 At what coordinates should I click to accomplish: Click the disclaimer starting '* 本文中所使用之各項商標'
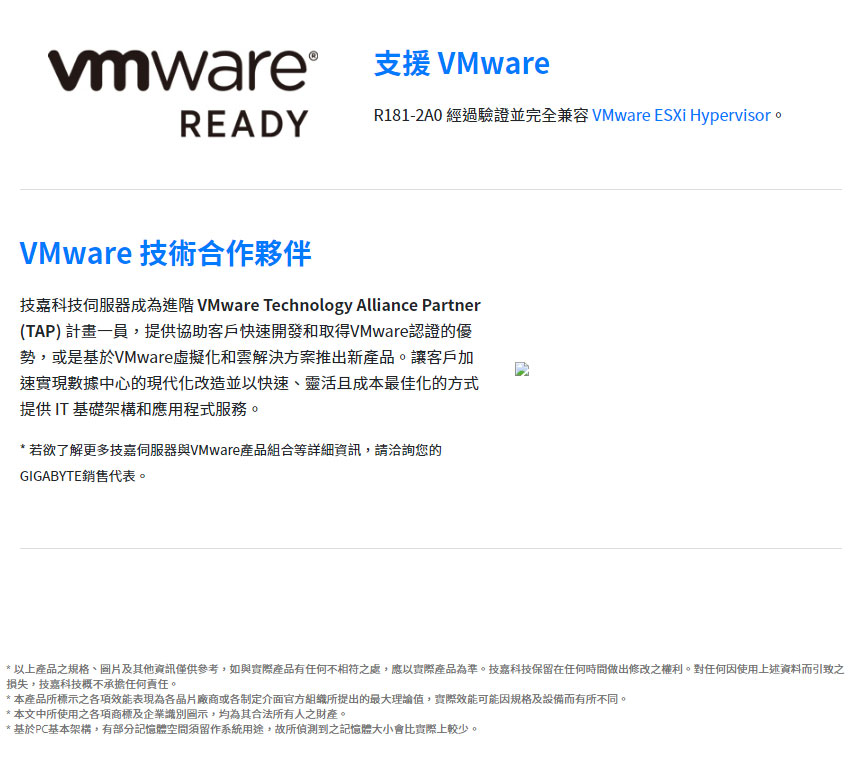[x=176, y=714]
